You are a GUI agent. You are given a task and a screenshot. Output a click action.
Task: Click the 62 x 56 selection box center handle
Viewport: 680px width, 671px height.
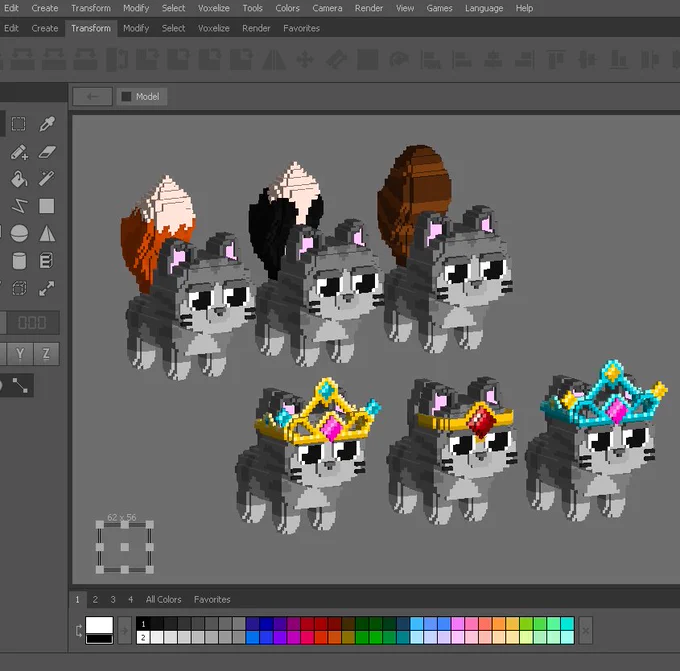coord(124,547)
